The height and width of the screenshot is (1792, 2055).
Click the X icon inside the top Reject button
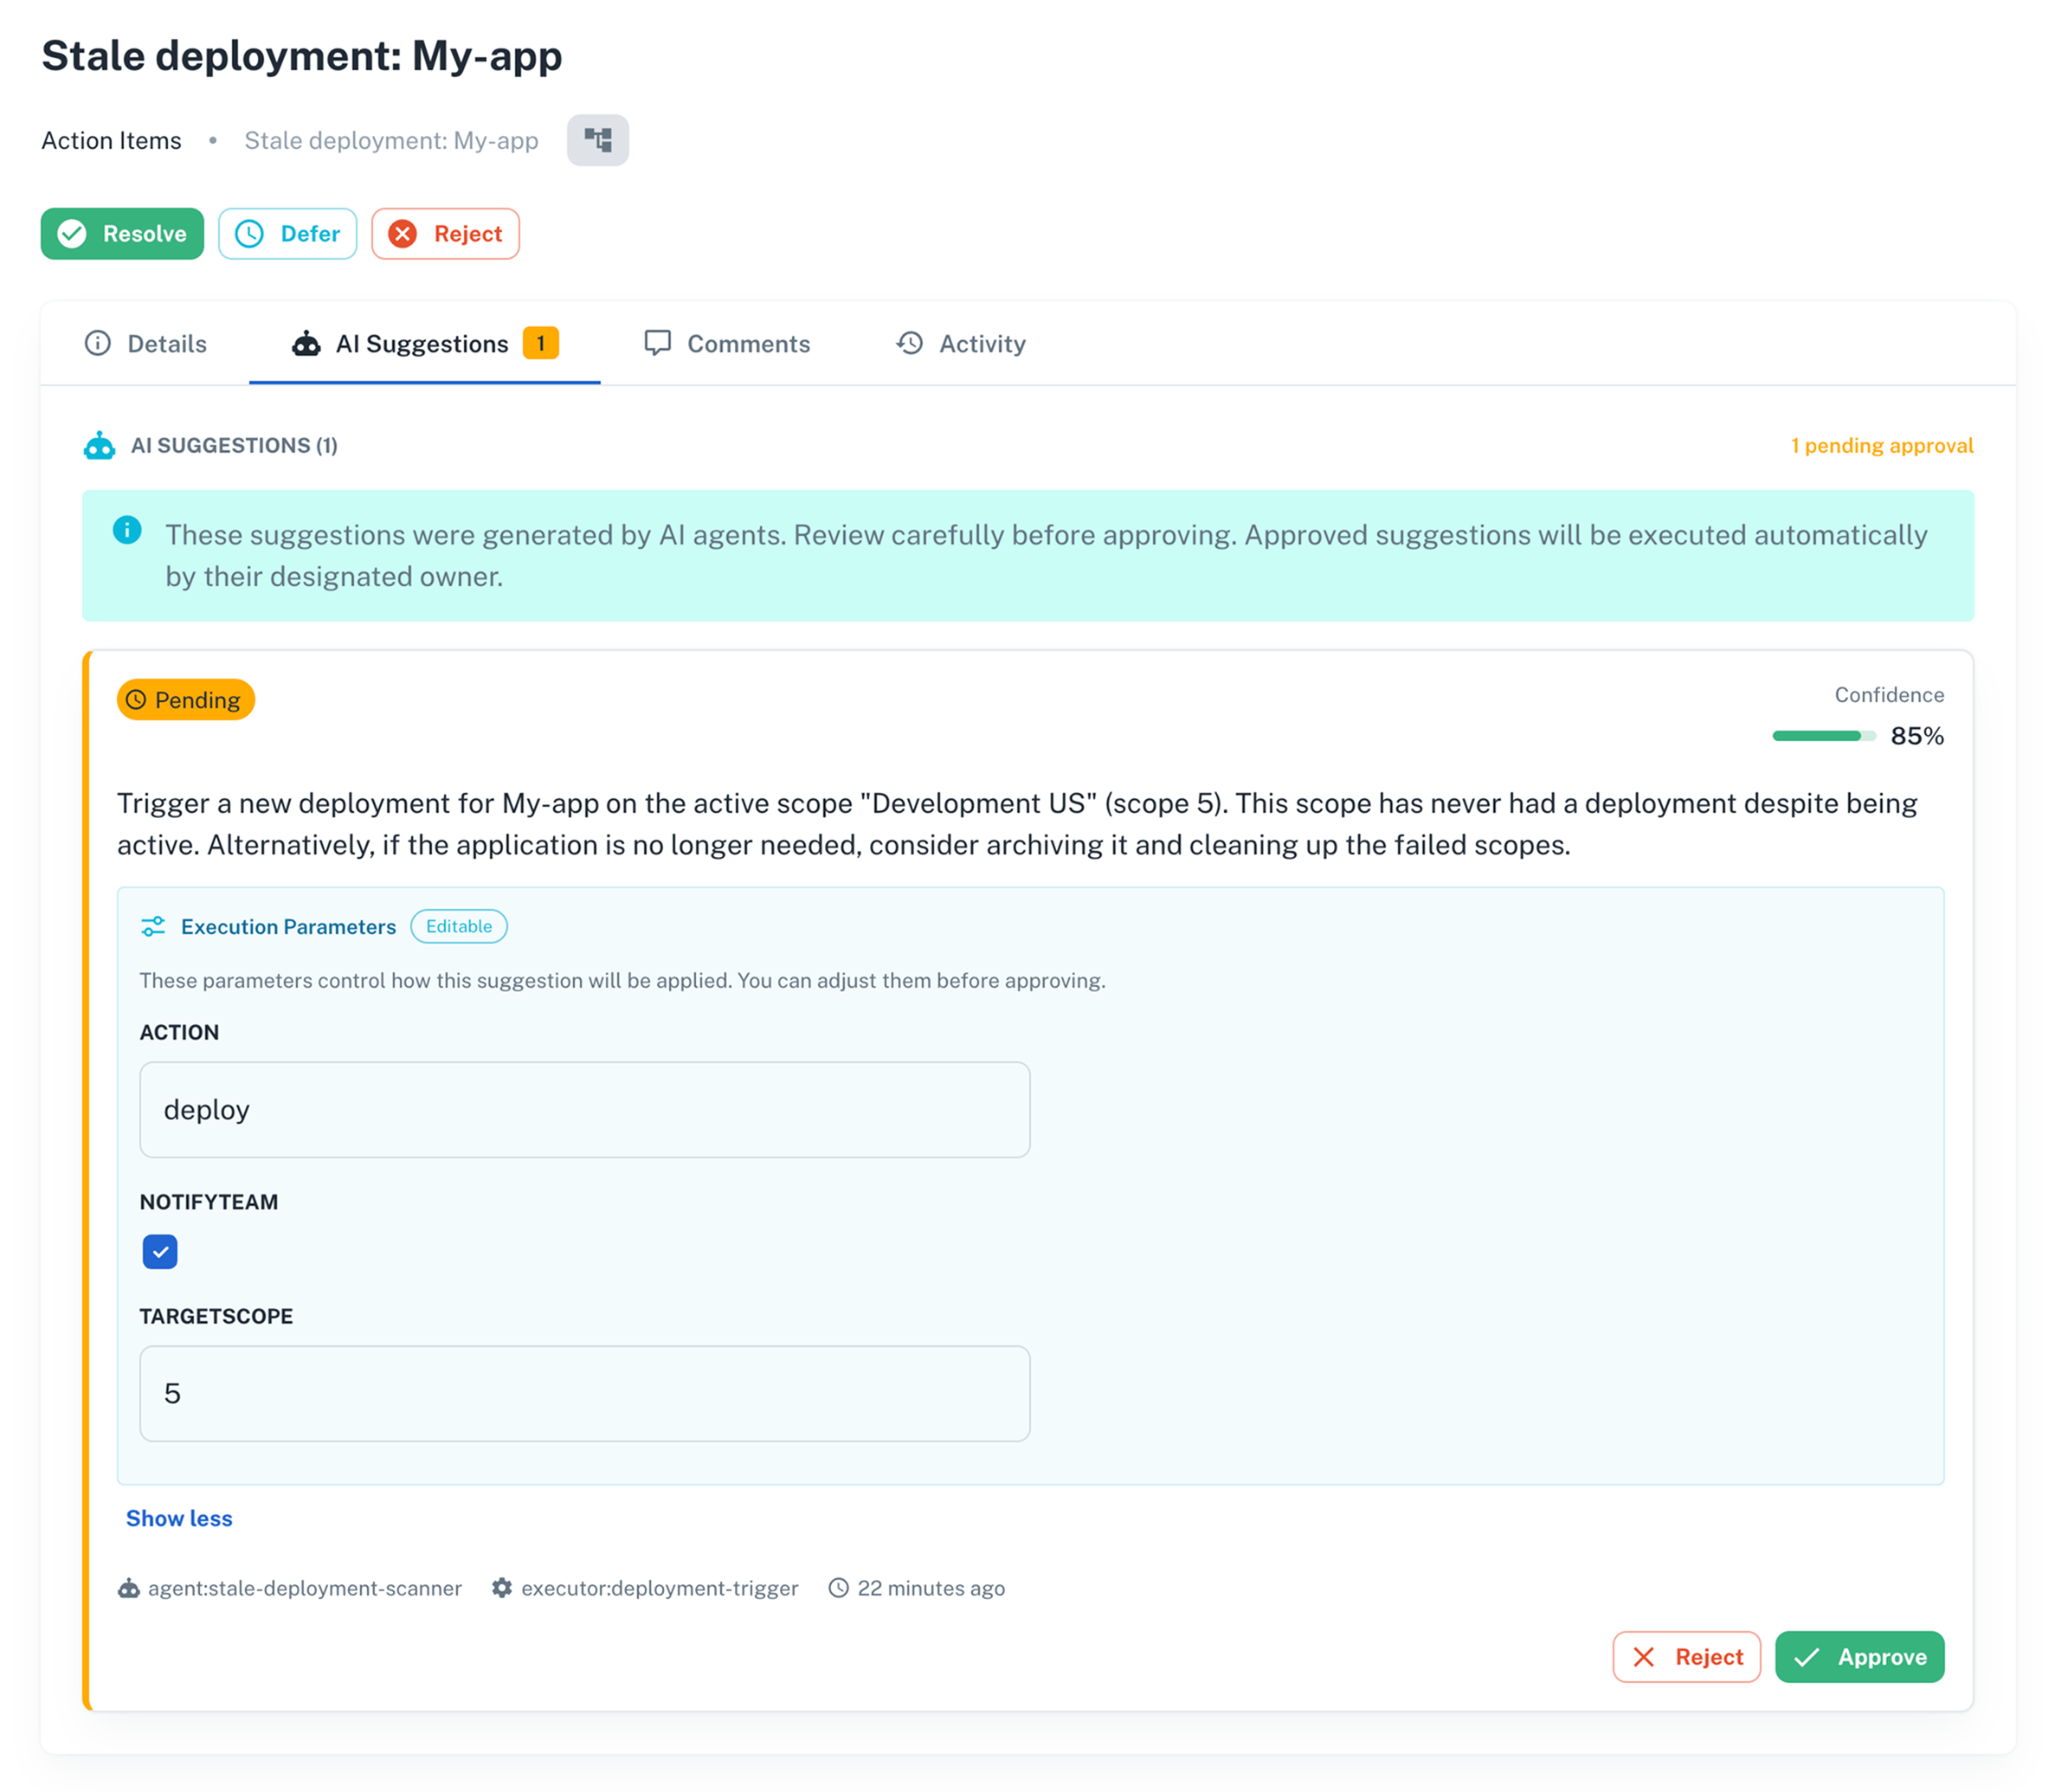point(403,233)
